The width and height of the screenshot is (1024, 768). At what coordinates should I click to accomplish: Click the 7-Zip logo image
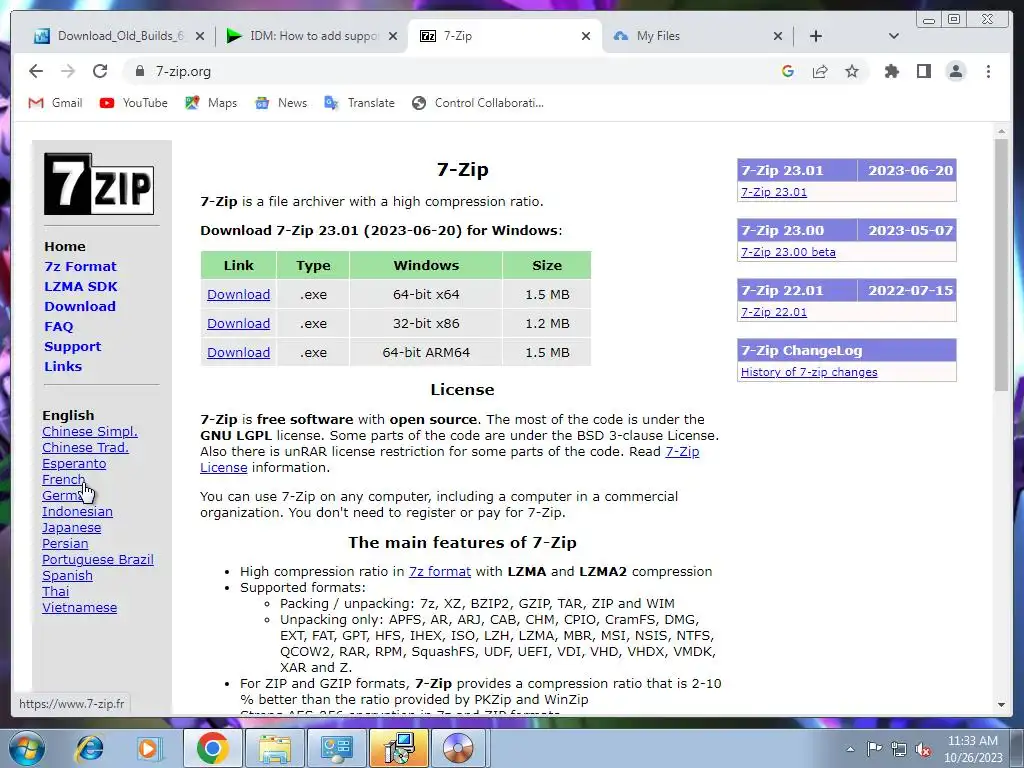[99, 184]
